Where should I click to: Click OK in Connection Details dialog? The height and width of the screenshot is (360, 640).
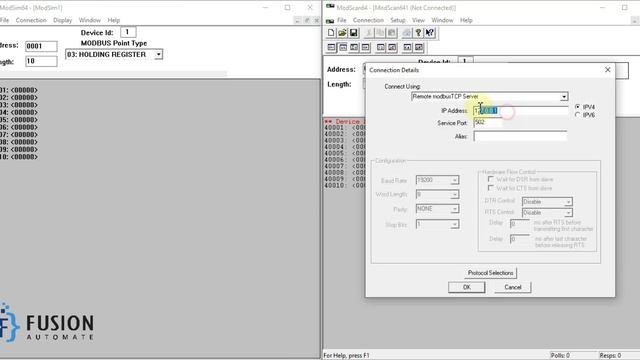[x=467, y=287]
